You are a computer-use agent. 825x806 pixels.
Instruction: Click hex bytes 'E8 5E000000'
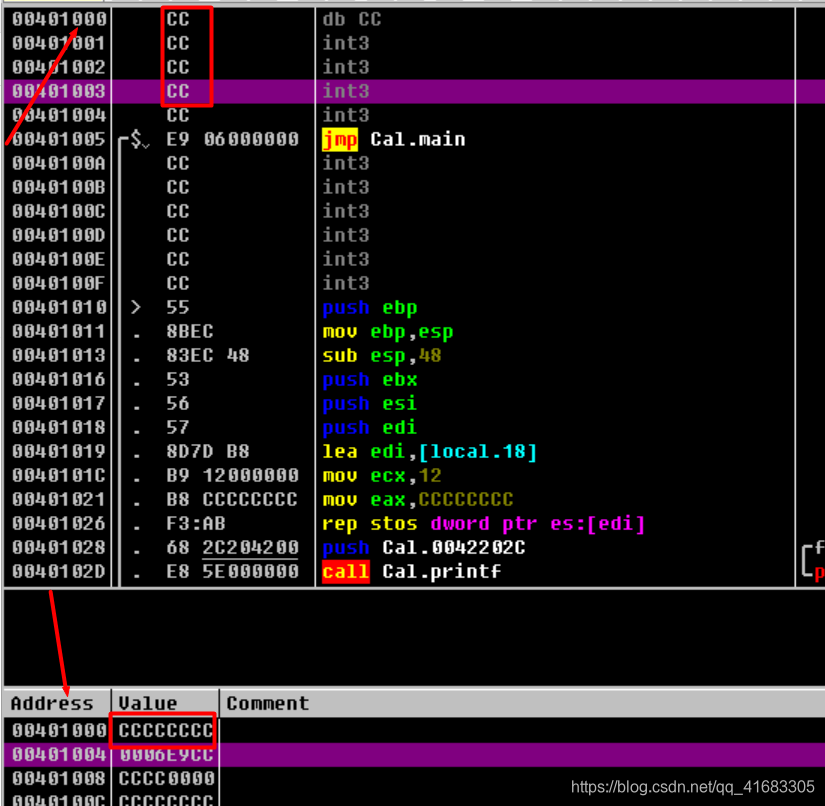coord(233,572)
